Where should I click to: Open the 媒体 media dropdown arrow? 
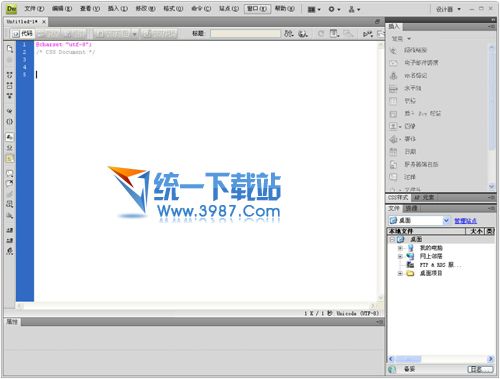[400, 139]
